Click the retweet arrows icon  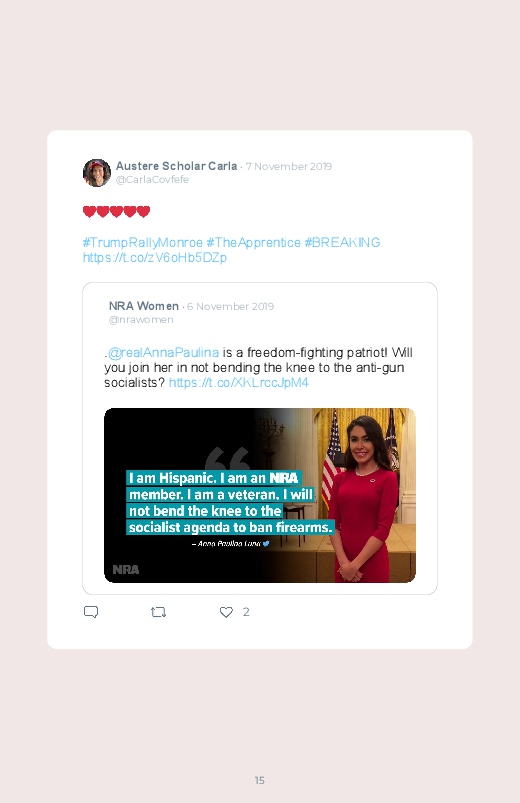(158, 612)
